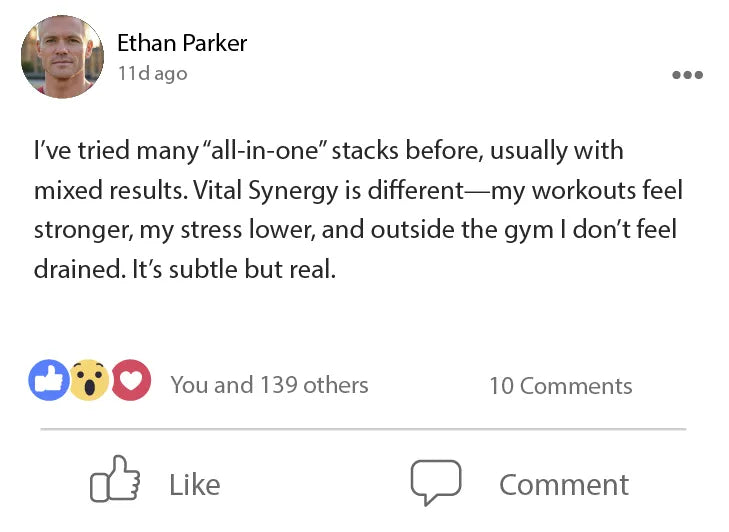The image size is (729, 532).
Task: Click the red heart reaction icon
Action: pos(131,381)
